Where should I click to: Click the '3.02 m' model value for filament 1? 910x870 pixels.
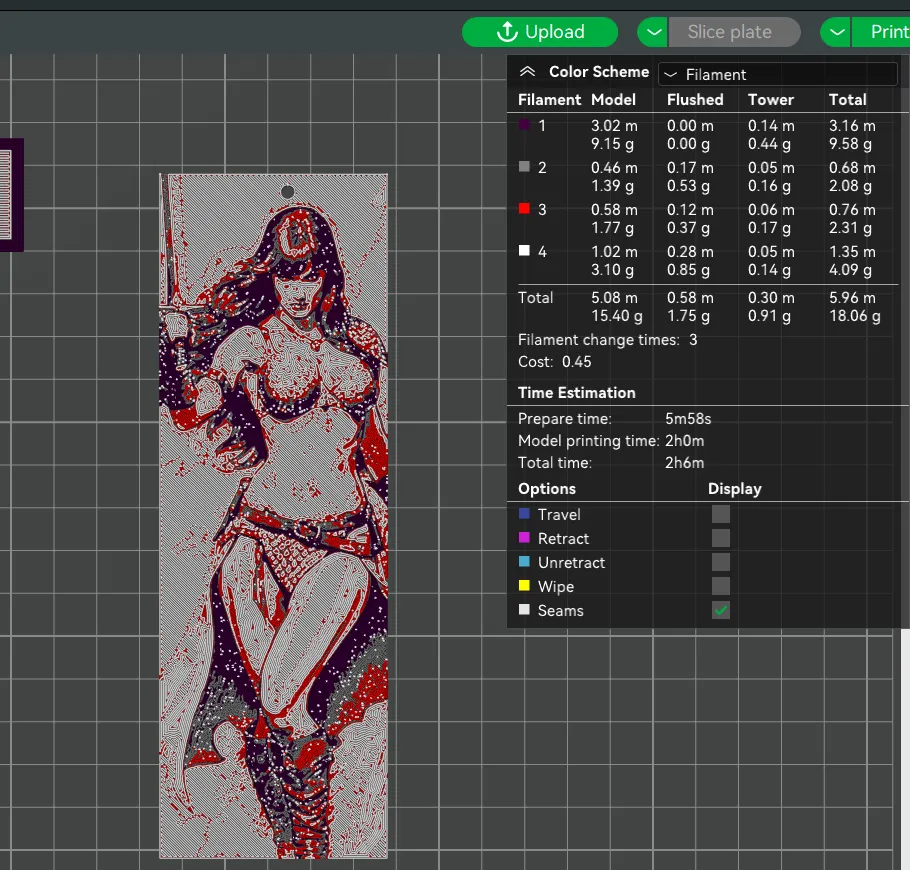(614, 125)
